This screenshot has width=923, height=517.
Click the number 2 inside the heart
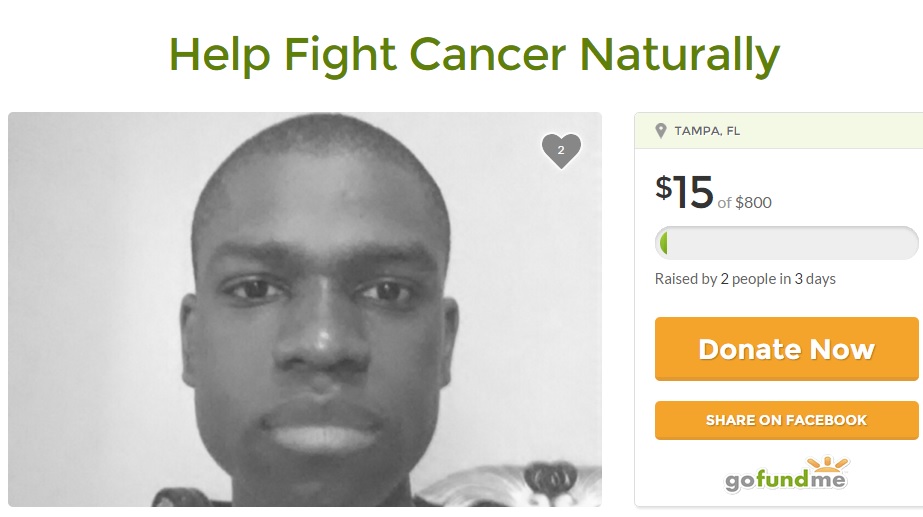pos(561,150)
